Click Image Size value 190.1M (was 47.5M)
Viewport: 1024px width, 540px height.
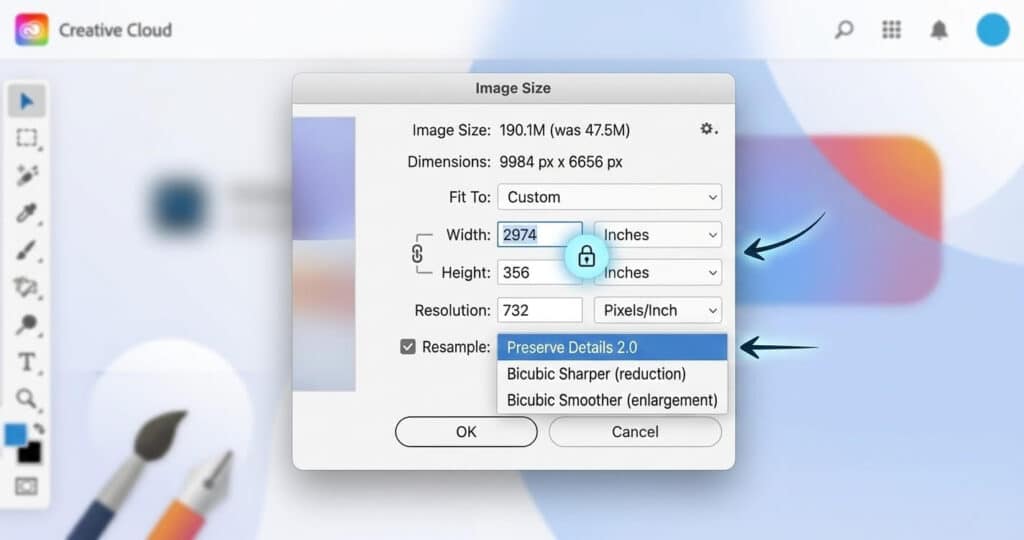point(565,130)
